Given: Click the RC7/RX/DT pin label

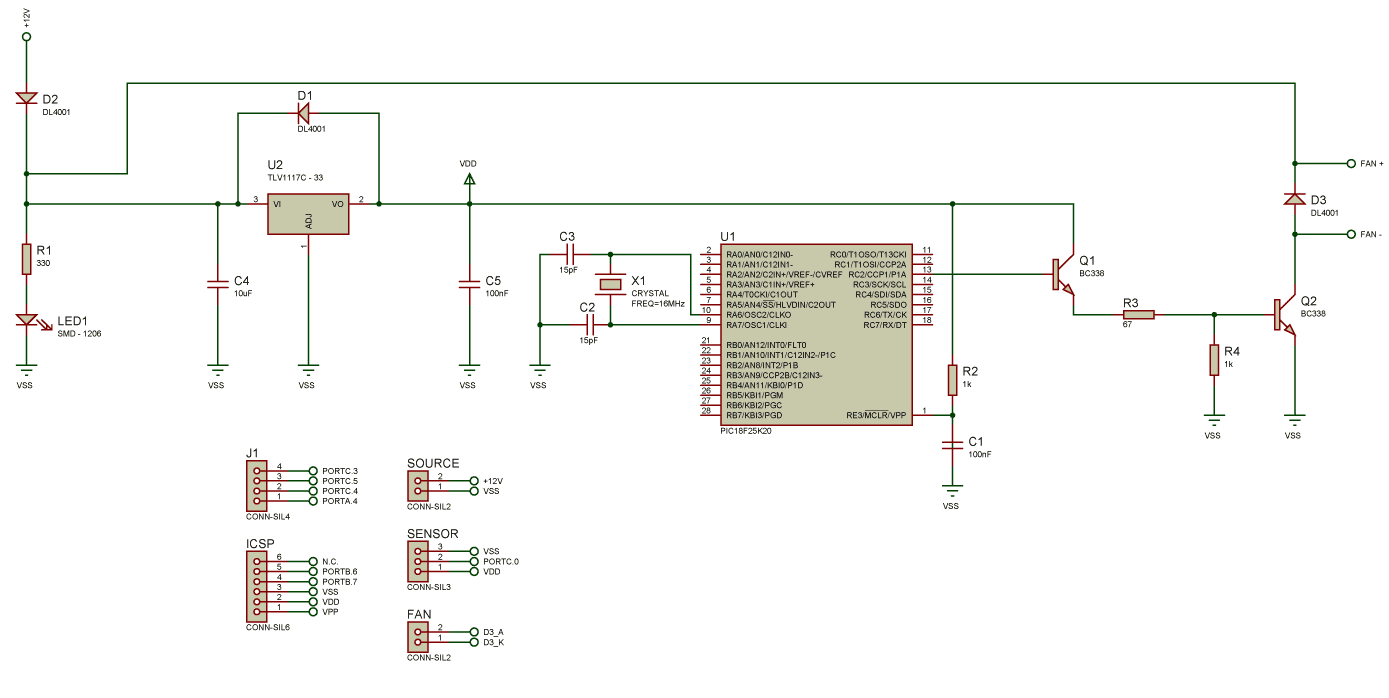Looking at the screenshot, I should point(885,324).
